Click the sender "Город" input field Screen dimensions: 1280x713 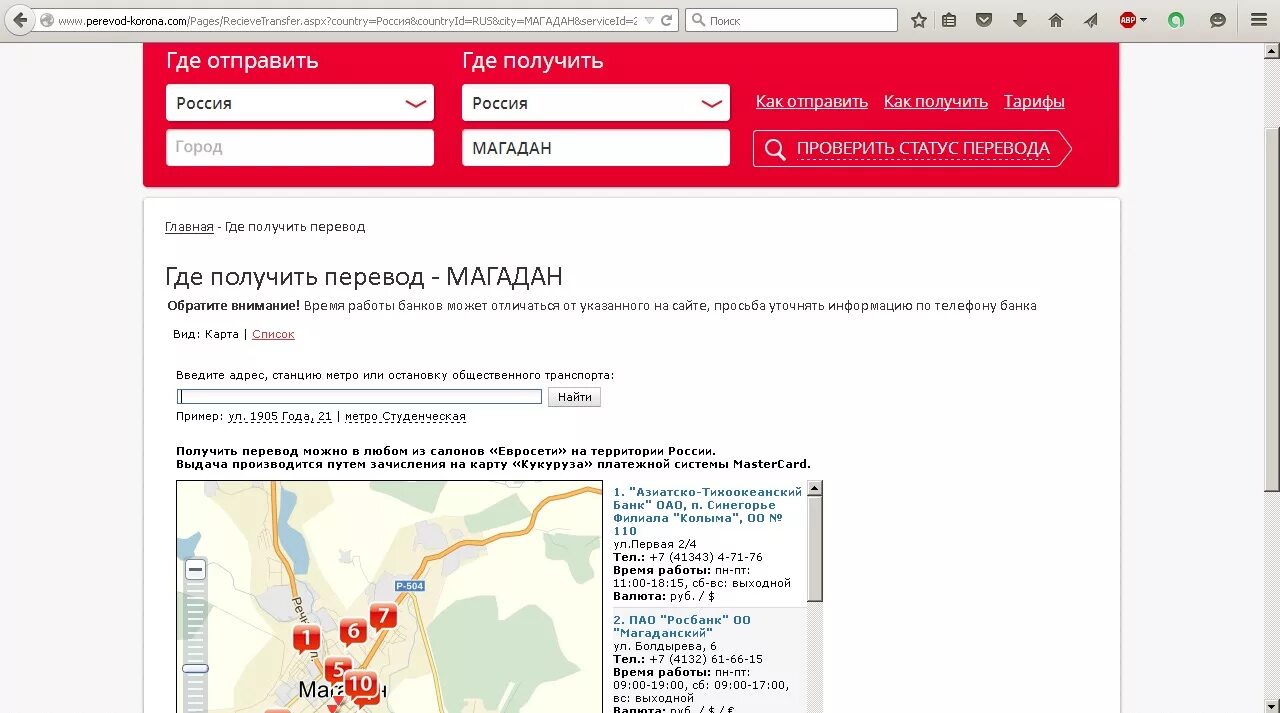[300, 147]
